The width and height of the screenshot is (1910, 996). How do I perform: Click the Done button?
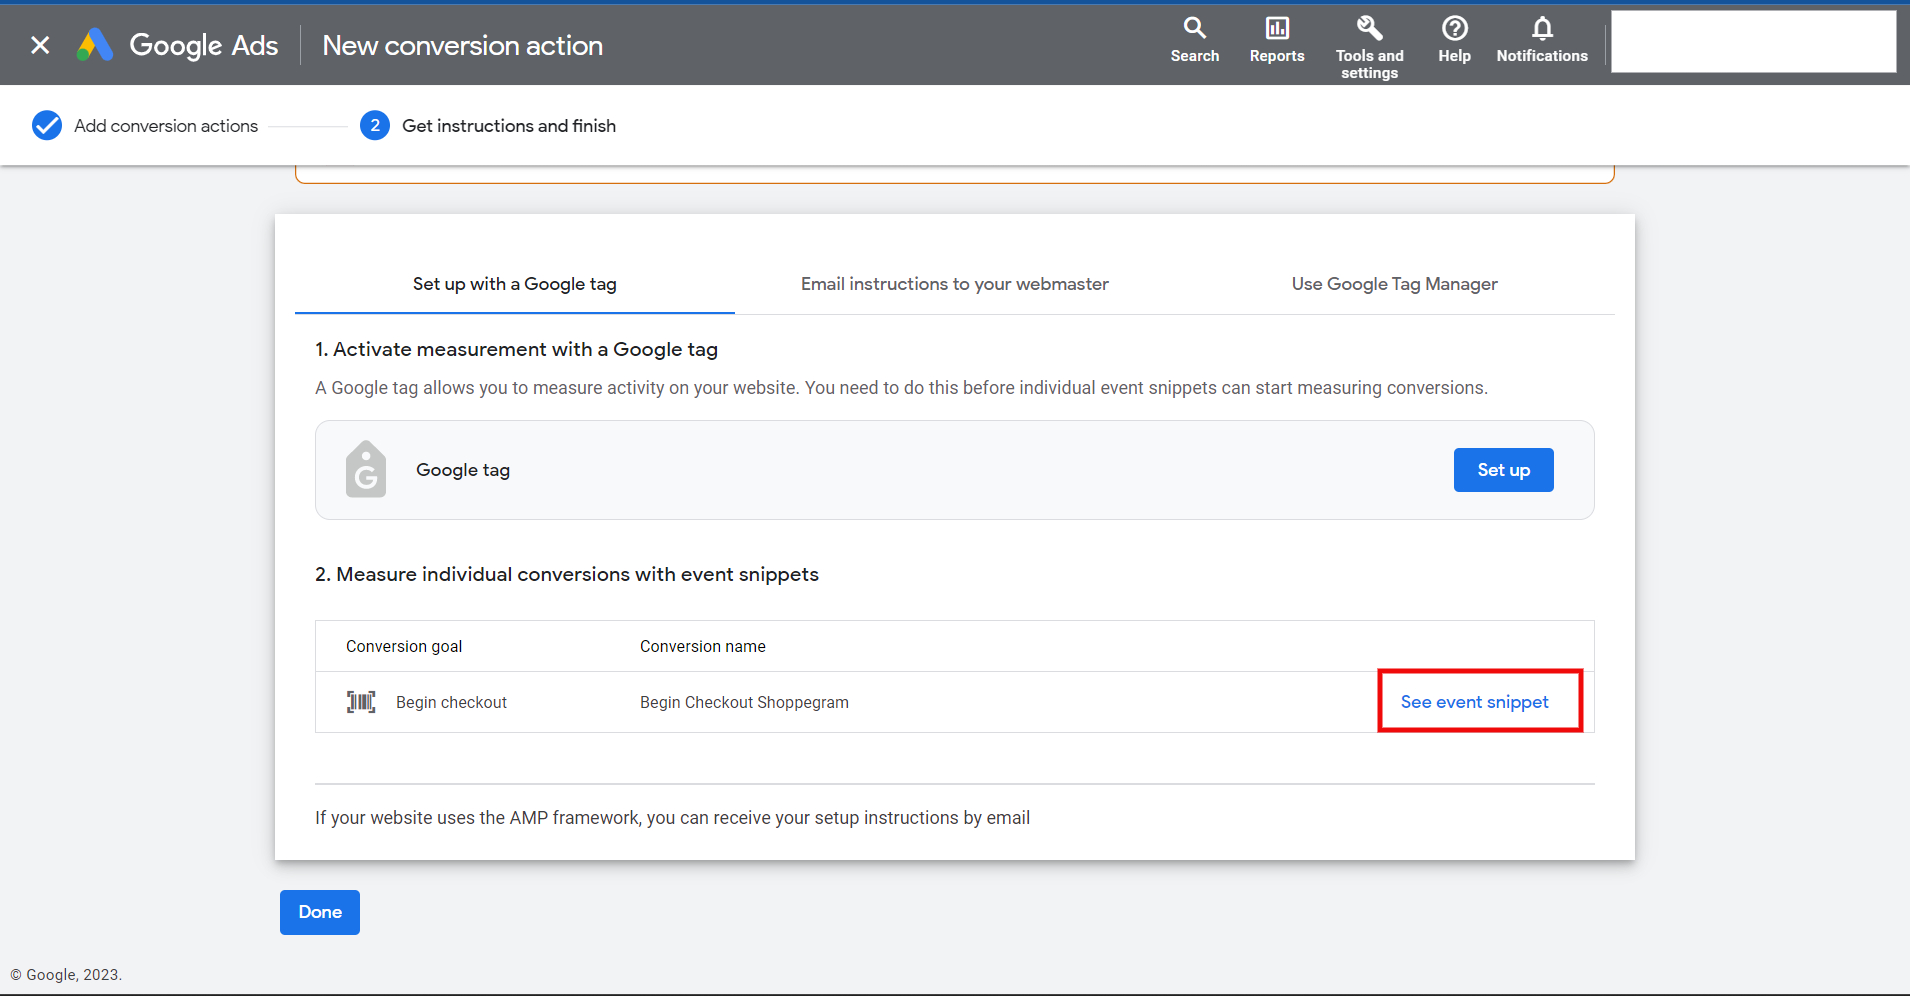coord(320,912)
